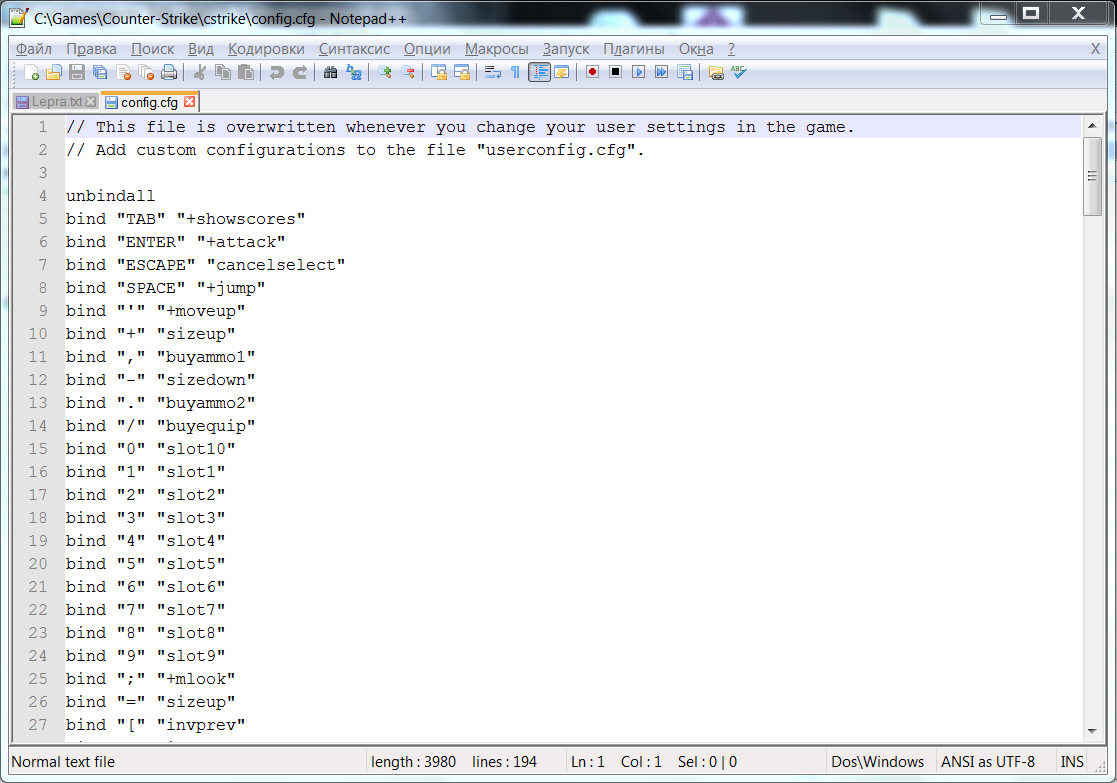The image size is (1117, 783).
Task: Open the Окна menu
Action: pyautogui.click(x=696, y=49)
